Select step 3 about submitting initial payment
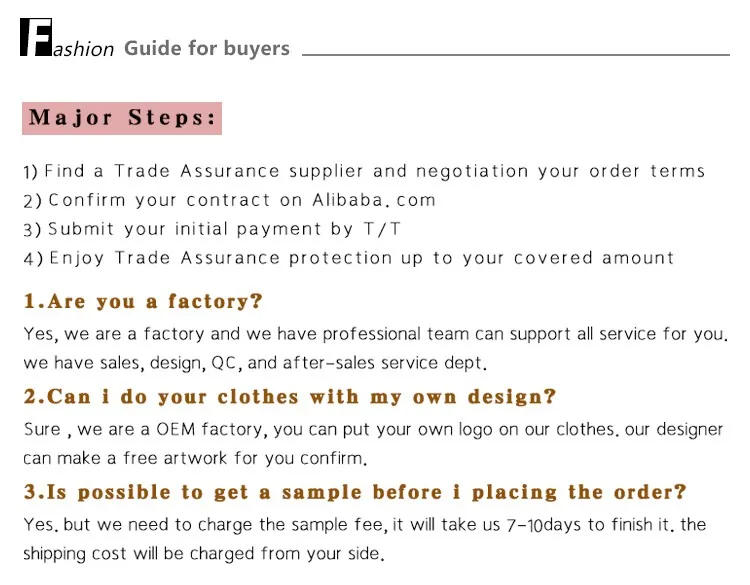Screen dimensions: 750x585 [212, 228]
